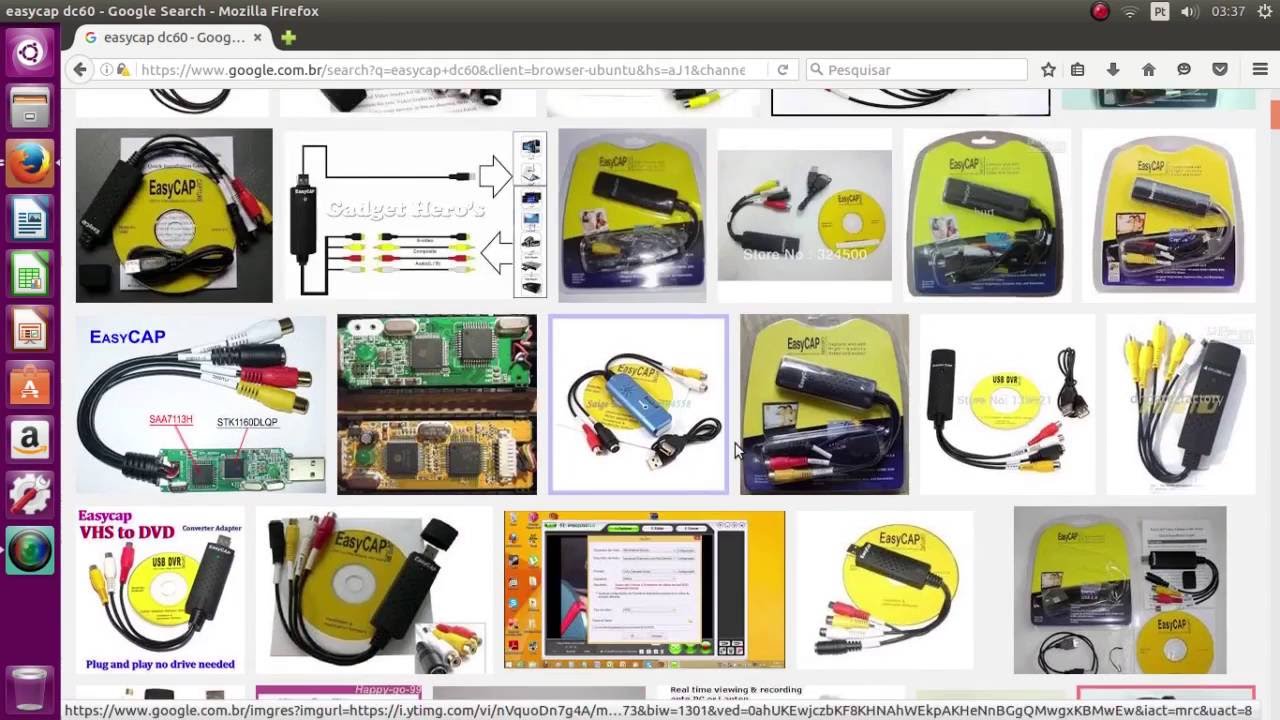Open the USB DVR disc with black dongle thumbnail

(1007, 404)
